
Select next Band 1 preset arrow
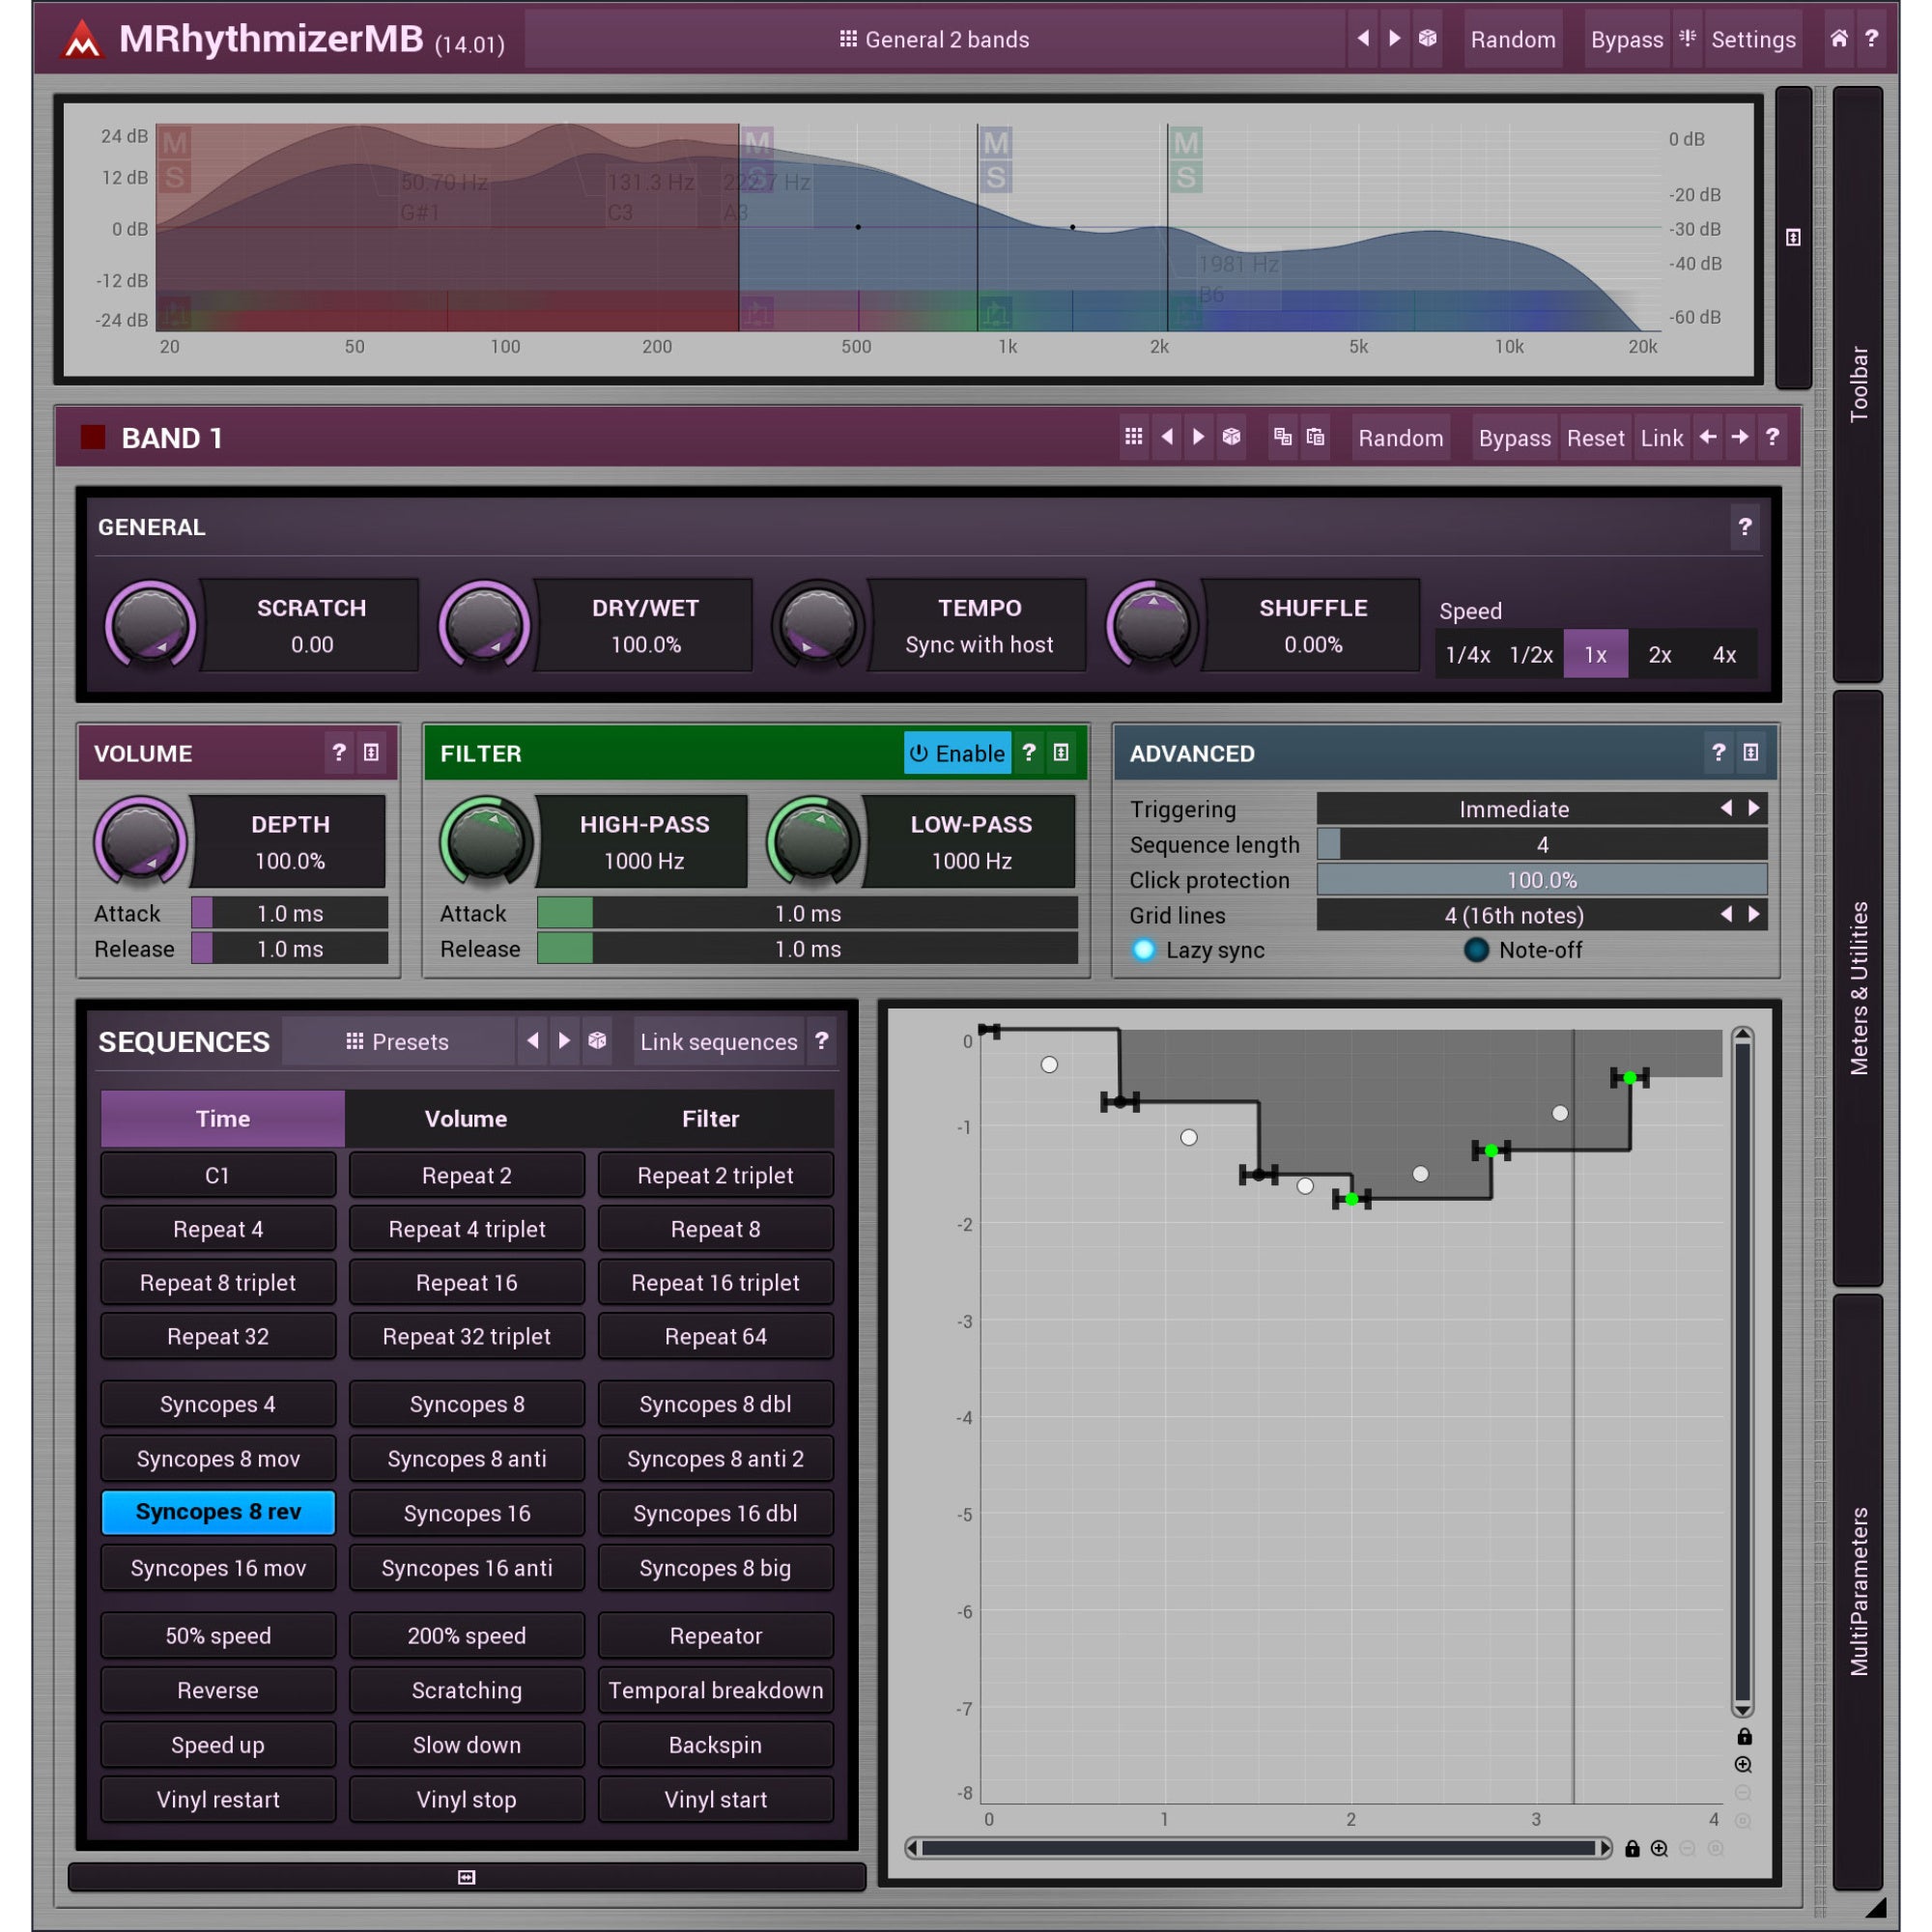(x=1198, y=437)
